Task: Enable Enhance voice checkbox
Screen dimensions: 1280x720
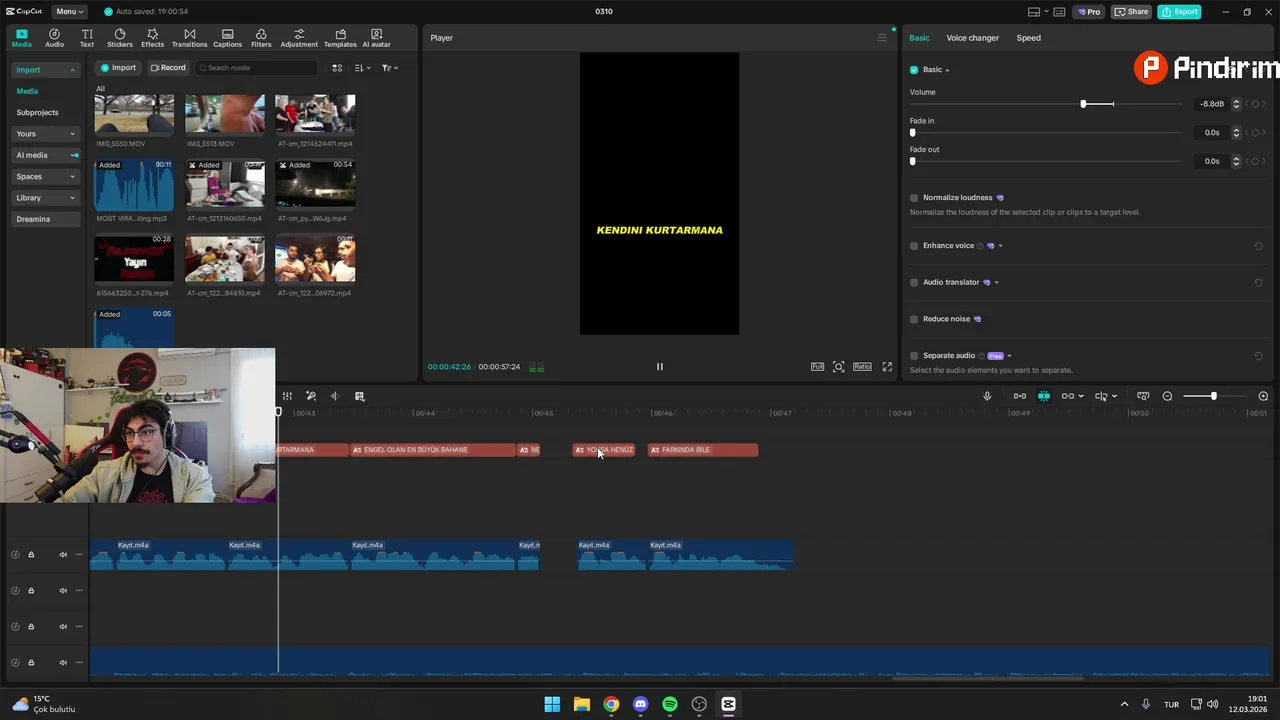Action: [914, 246]
